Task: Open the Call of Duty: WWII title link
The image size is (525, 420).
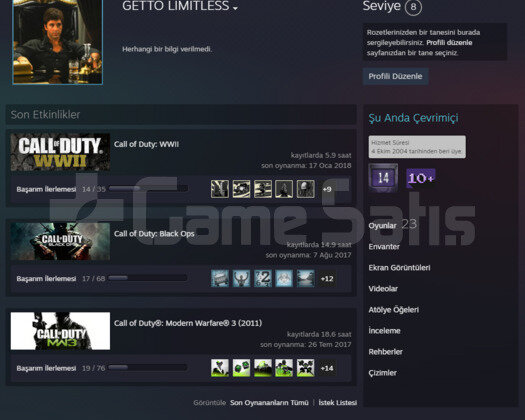Action: coord(146,144)
